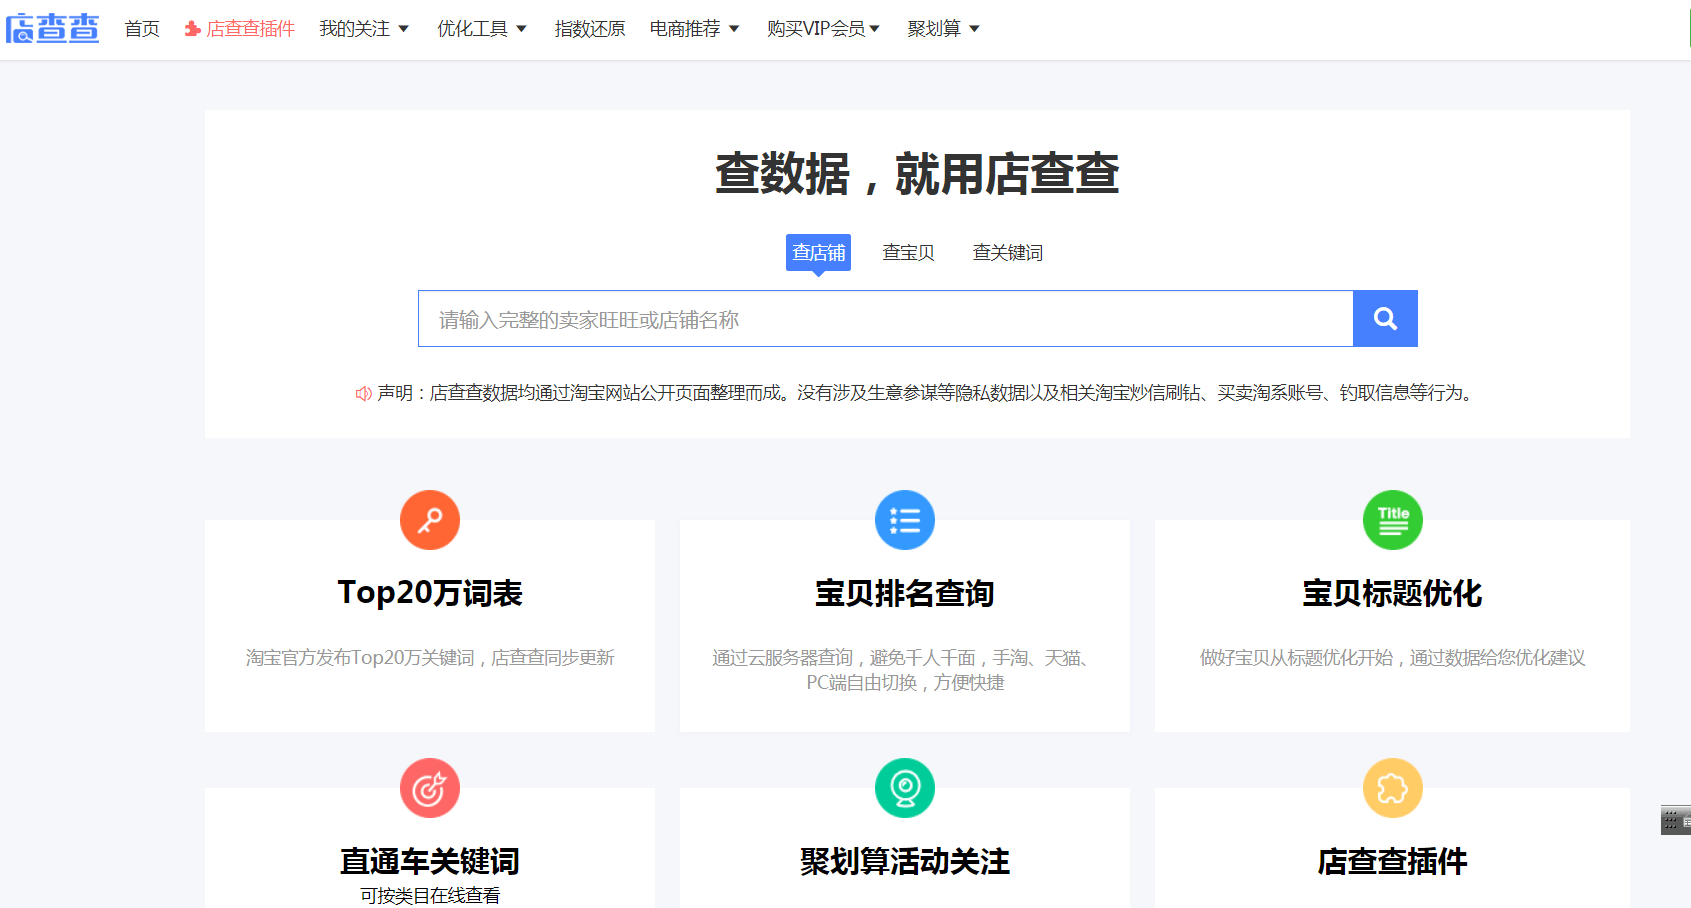Click the blue list 宝贝排名查询 icon
Viewport: 1691px width, 908px height.
coord(905,520)
